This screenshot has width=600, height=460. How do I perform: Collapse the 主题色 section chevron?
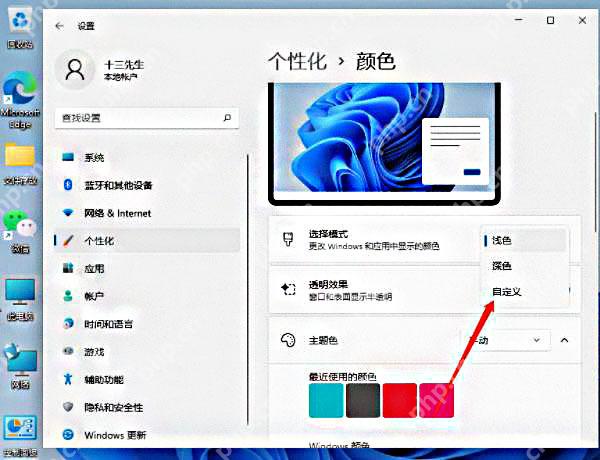(564, 340)
